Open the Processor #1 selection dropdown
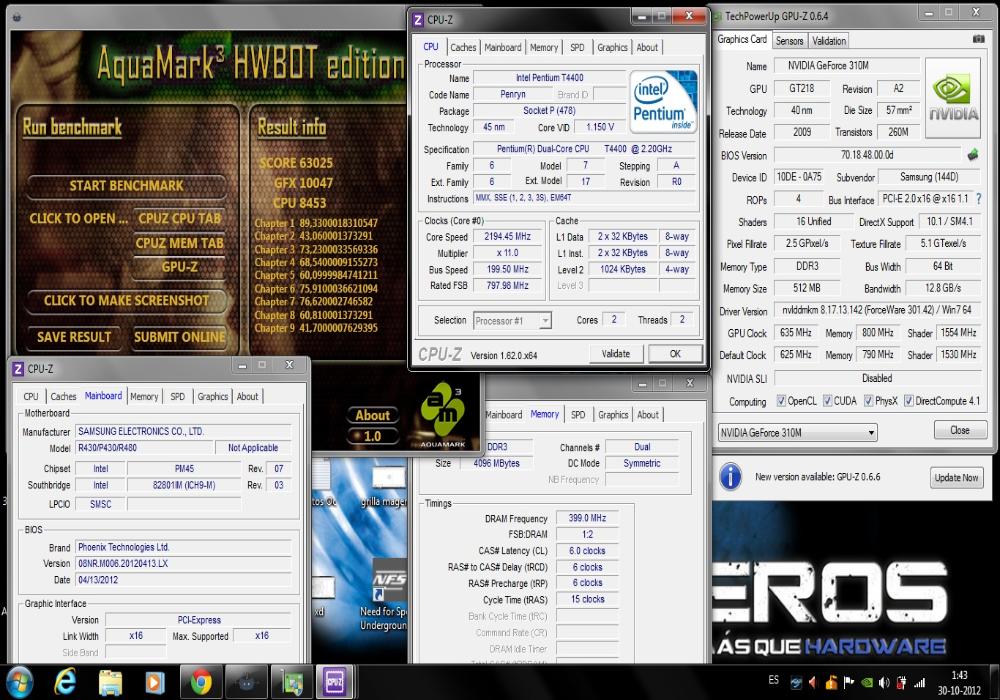The image size is (1000, 700). 512,321
